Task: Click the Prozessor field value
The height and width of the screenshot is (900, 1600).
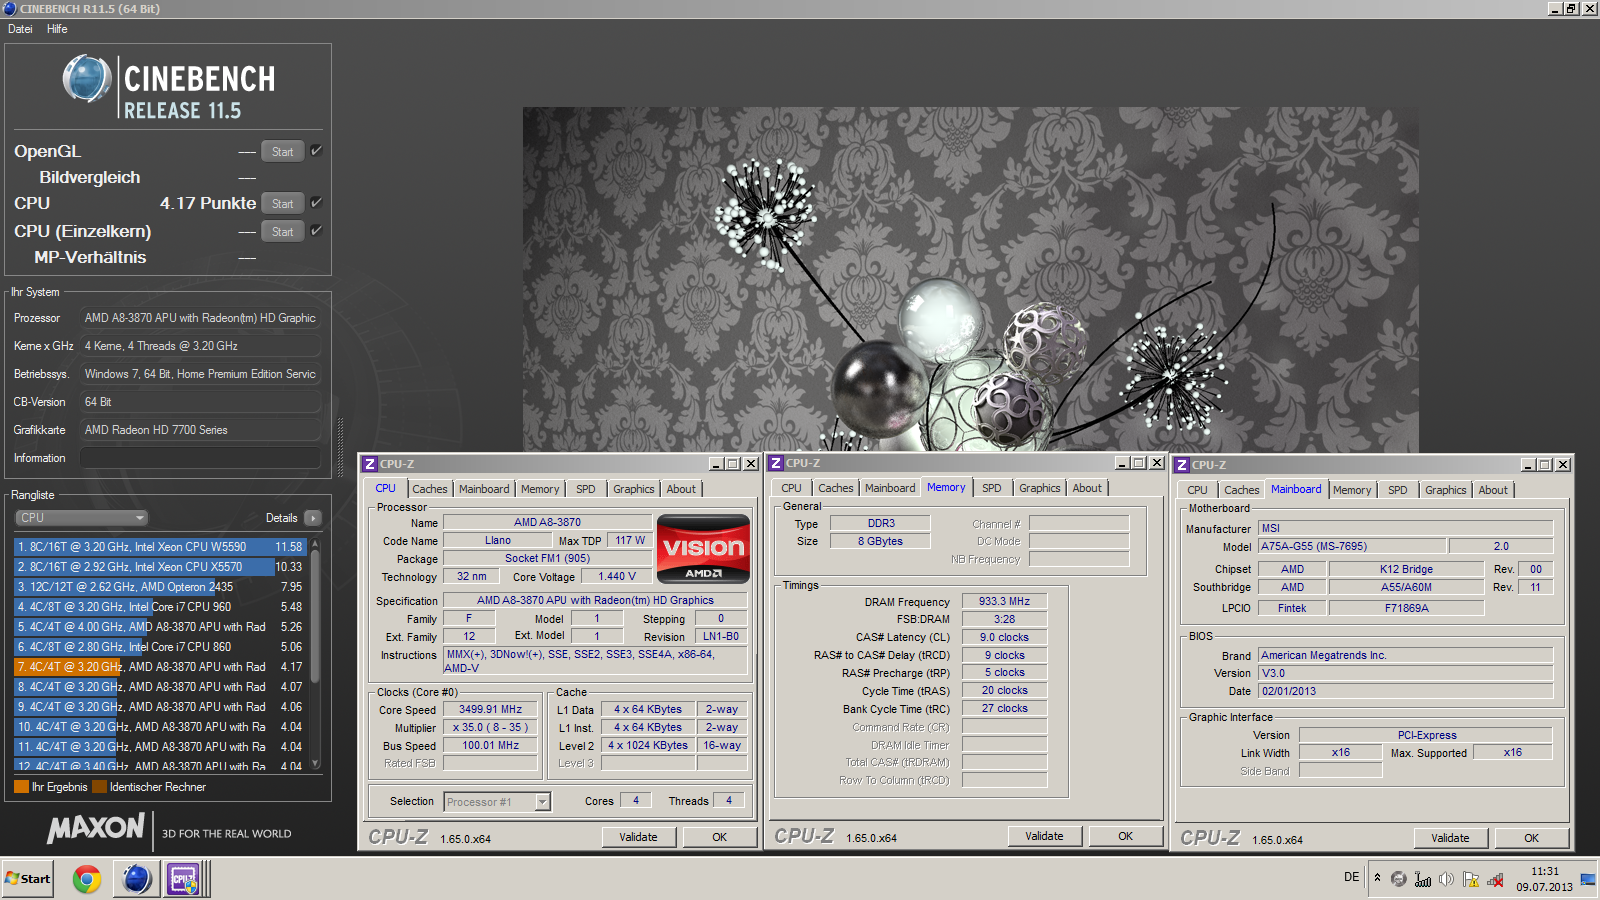Action: (x=200, y=318)
